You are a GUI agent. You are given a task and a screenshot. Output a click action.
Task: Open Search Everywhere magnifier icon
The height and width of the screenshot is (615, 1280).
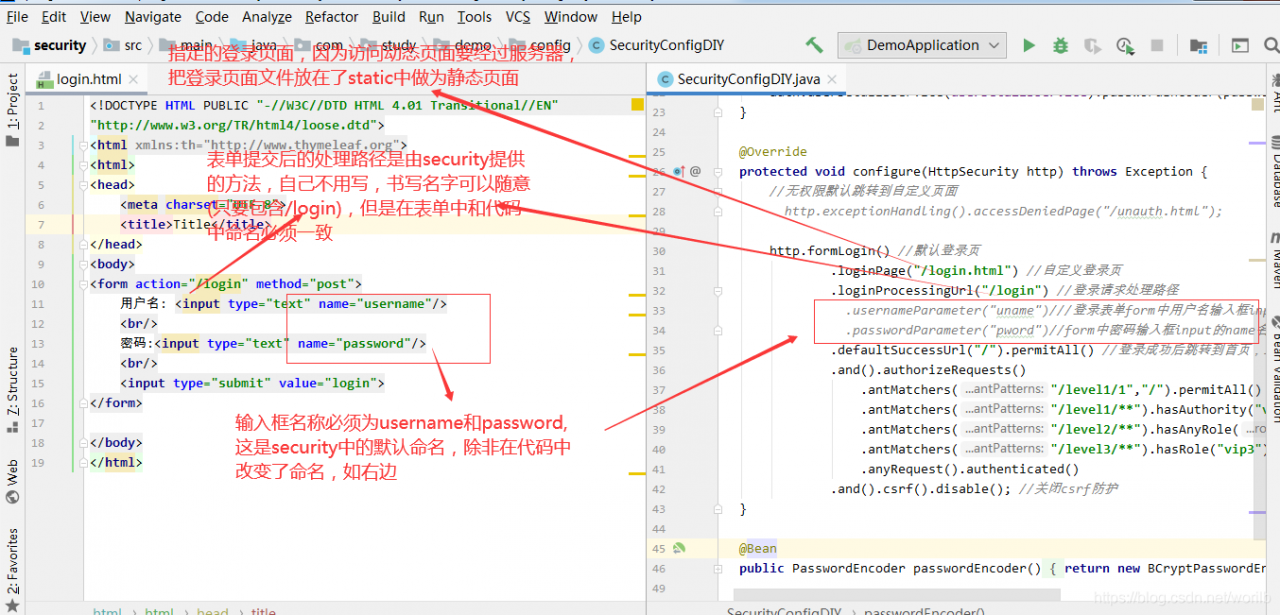[x=1270, y=45]
